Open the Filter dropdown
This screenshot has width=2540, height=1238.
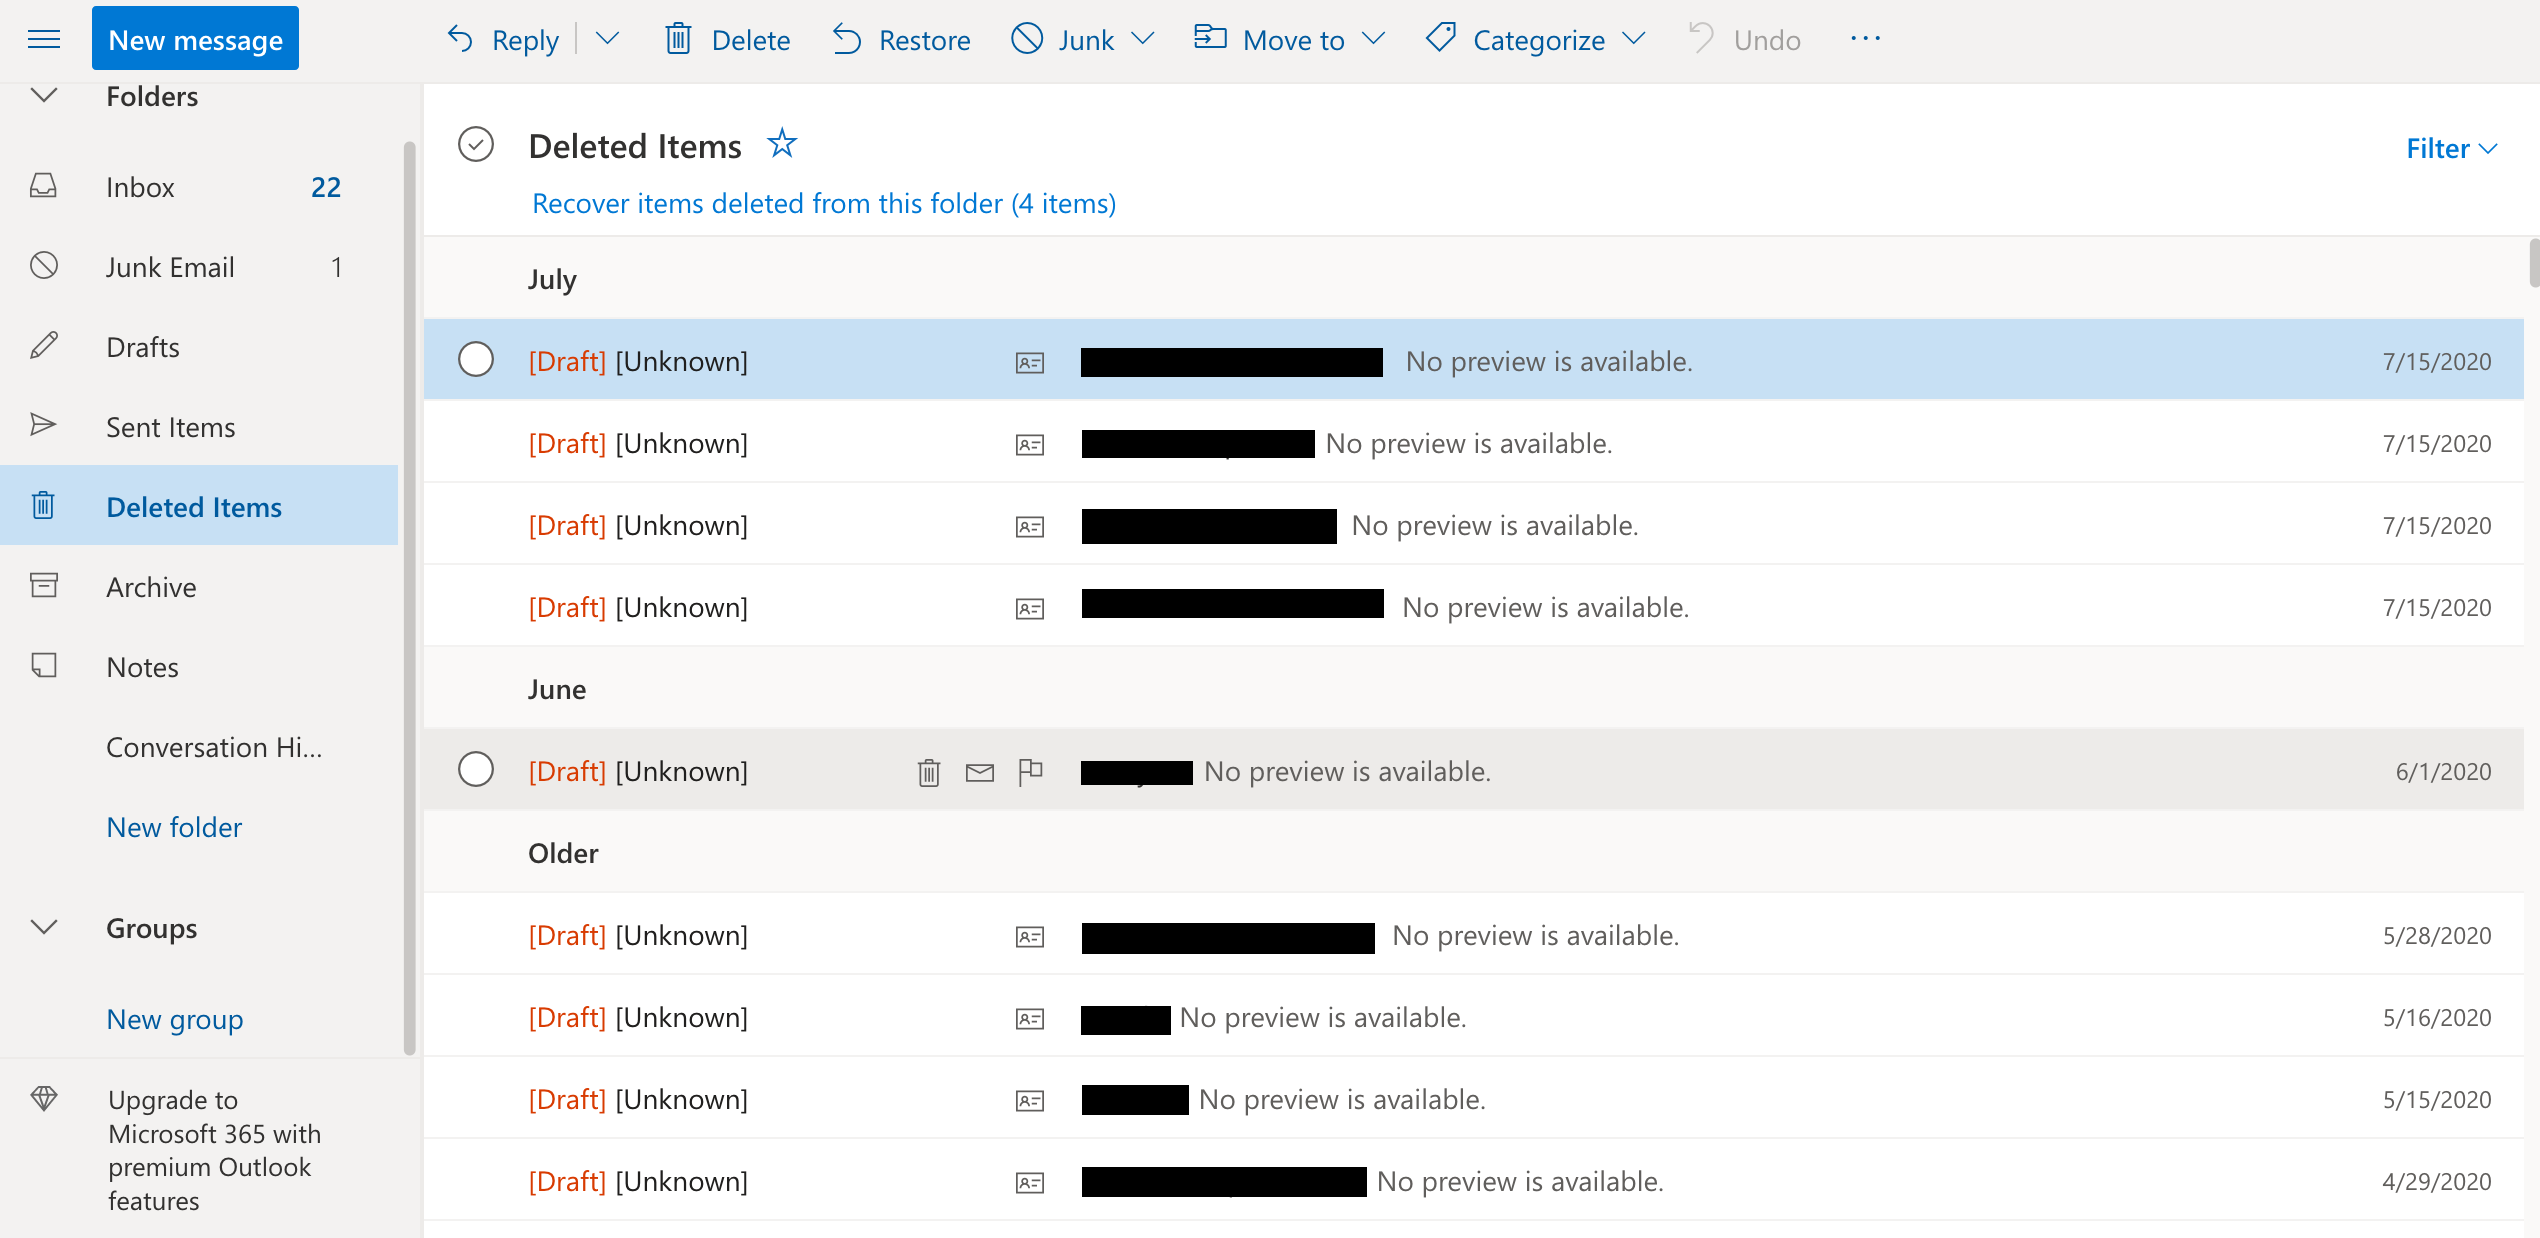click(x=2451, y=148)
